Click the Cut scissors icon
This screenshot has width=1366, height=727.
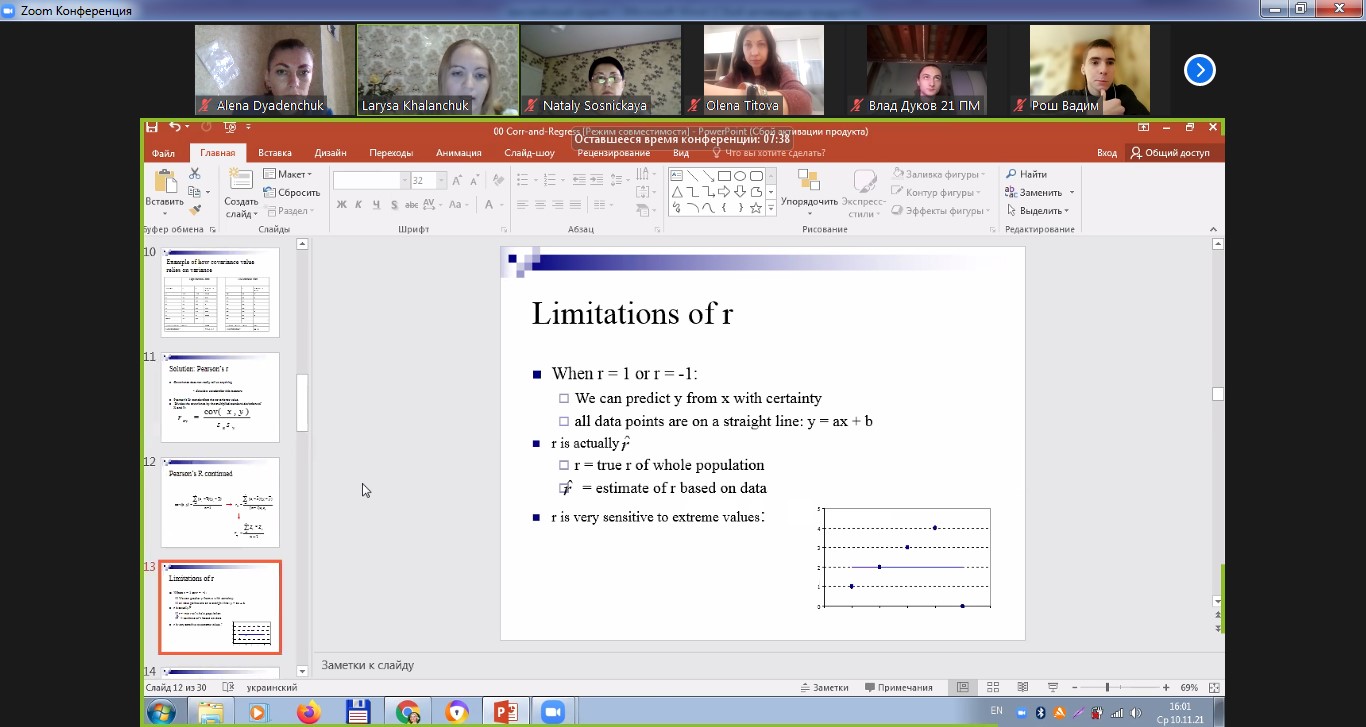coord(194,174)
